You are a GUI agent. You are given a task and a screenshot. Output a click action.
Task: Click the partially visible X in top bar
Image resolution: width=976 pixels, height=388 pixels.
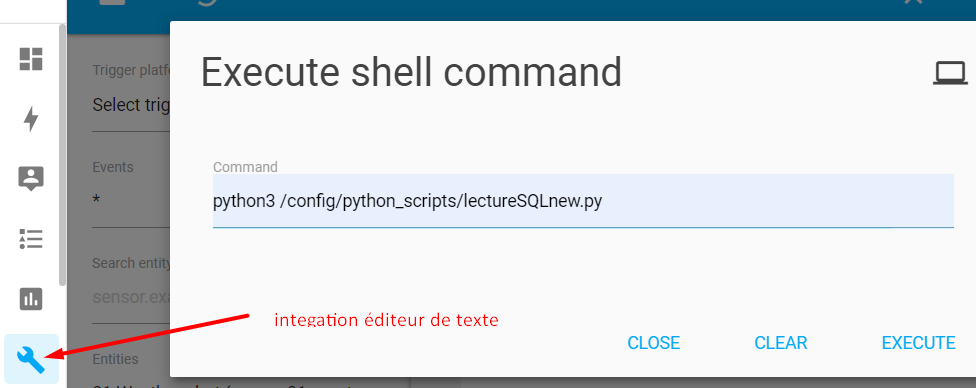tap(913, 2)
